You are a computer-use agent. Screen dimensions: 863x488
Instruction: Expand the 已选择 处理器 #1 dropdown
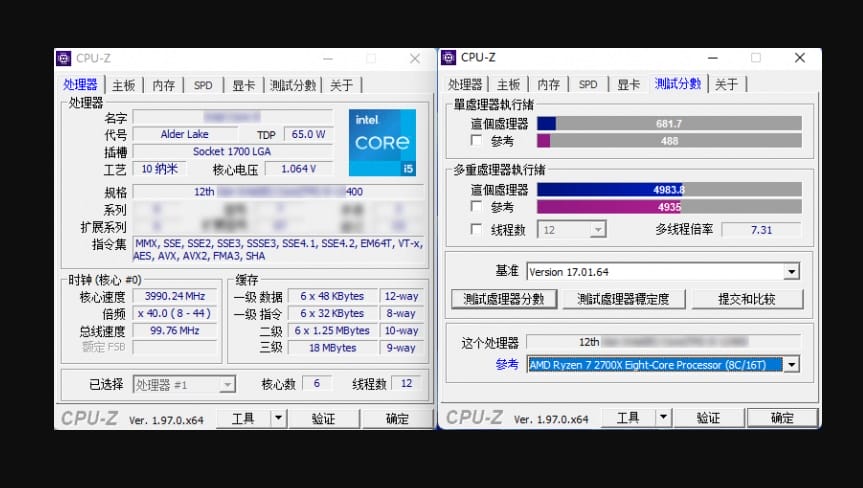[x=227, y=385]
